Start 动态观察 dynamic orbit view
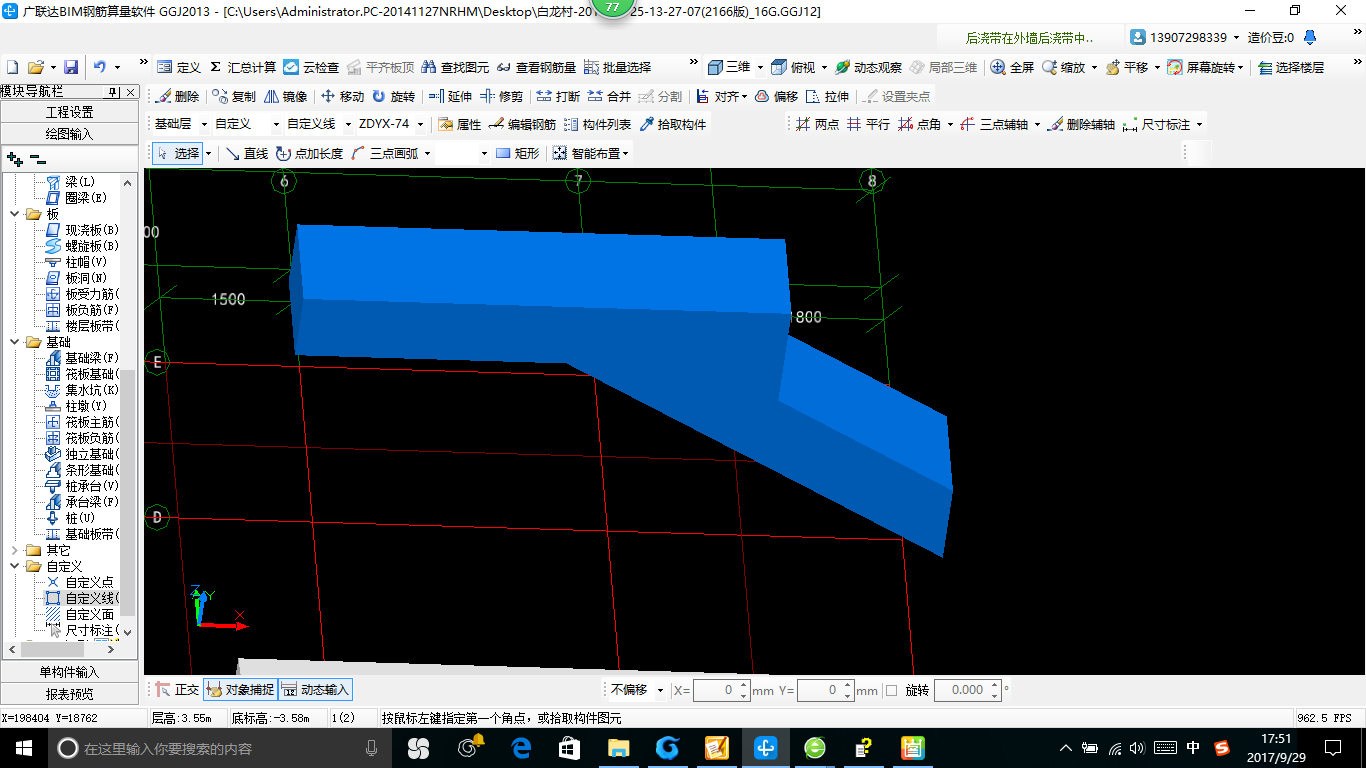The height and width of the screenshot is (768, 1366). [868, 67]
